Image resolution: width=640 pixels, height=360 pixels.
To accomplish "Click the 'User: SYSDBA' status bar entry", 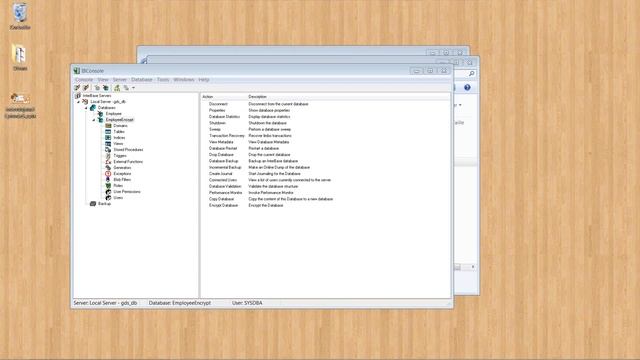I will click(247, 303).
